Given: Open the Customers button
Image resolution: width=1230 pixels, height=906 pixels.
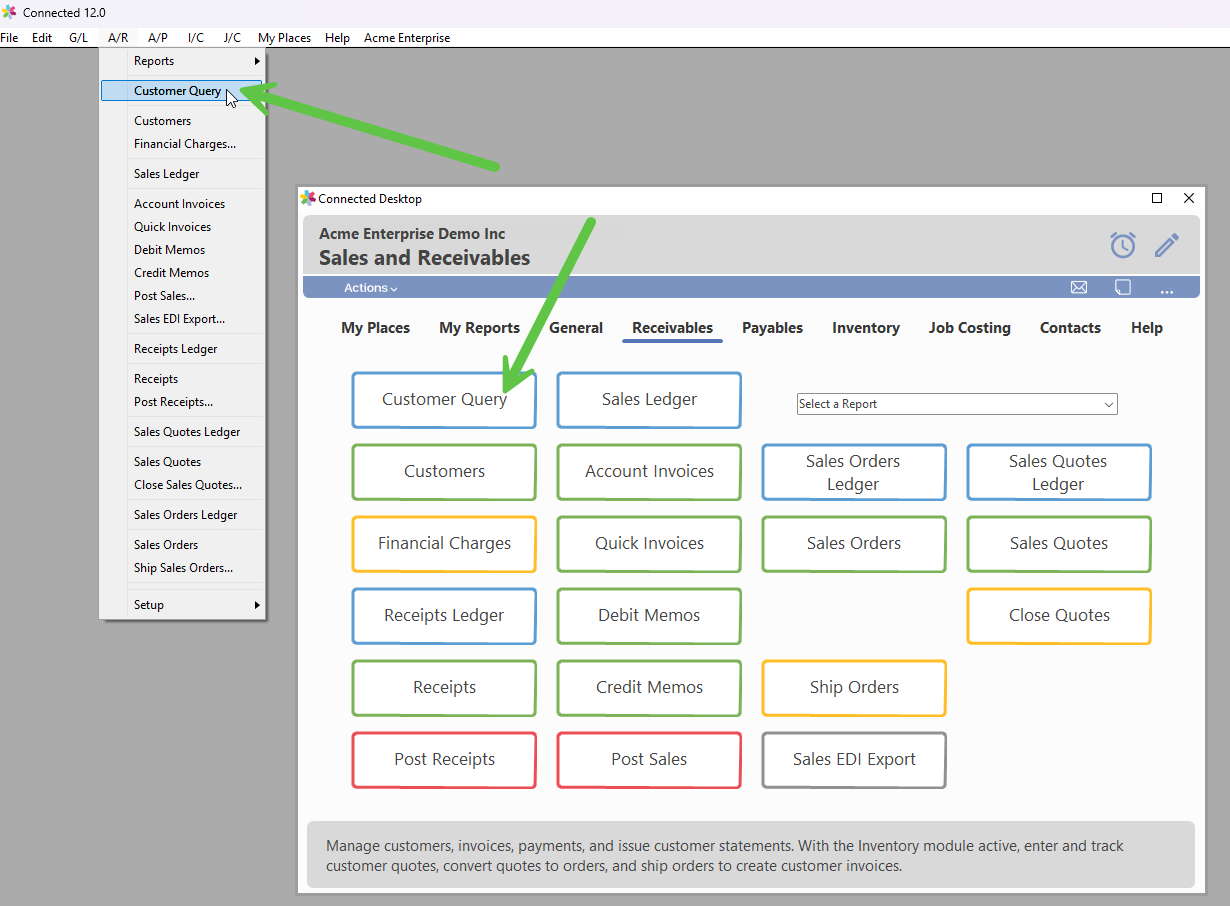Looking at the screenshot, I should click(444, 472).
